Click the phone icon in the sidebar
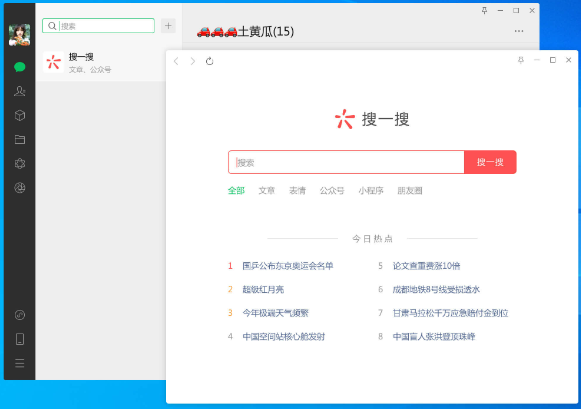The height and width of the screenshot is (409, 581). [20, 339]
